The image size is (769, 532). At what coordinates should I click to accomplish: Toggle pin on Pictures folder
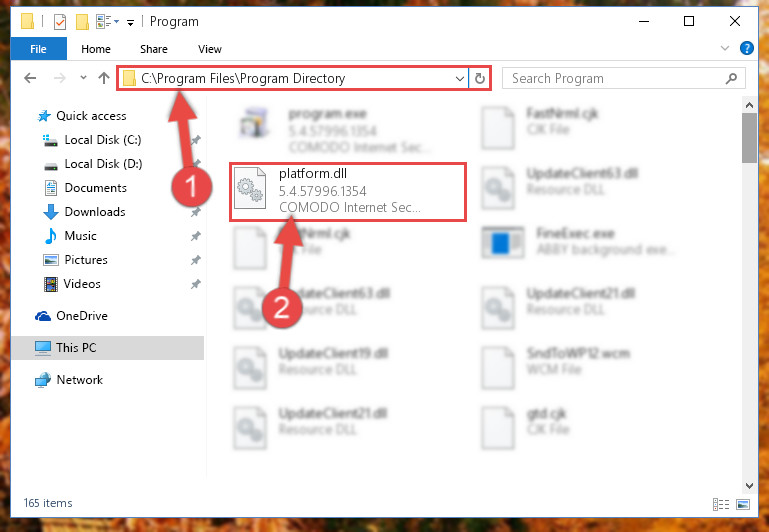point(195,260)
